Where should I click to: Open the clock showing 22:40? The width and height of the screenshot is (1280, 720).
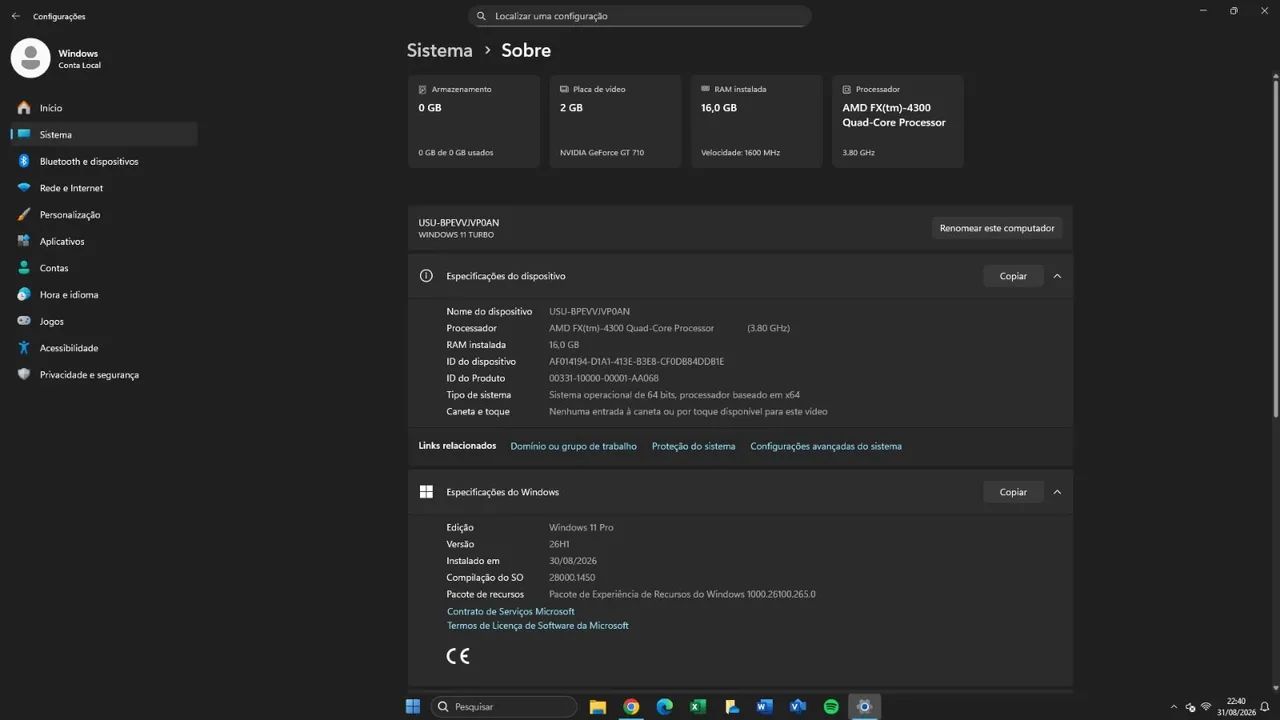click(1236, 706)
